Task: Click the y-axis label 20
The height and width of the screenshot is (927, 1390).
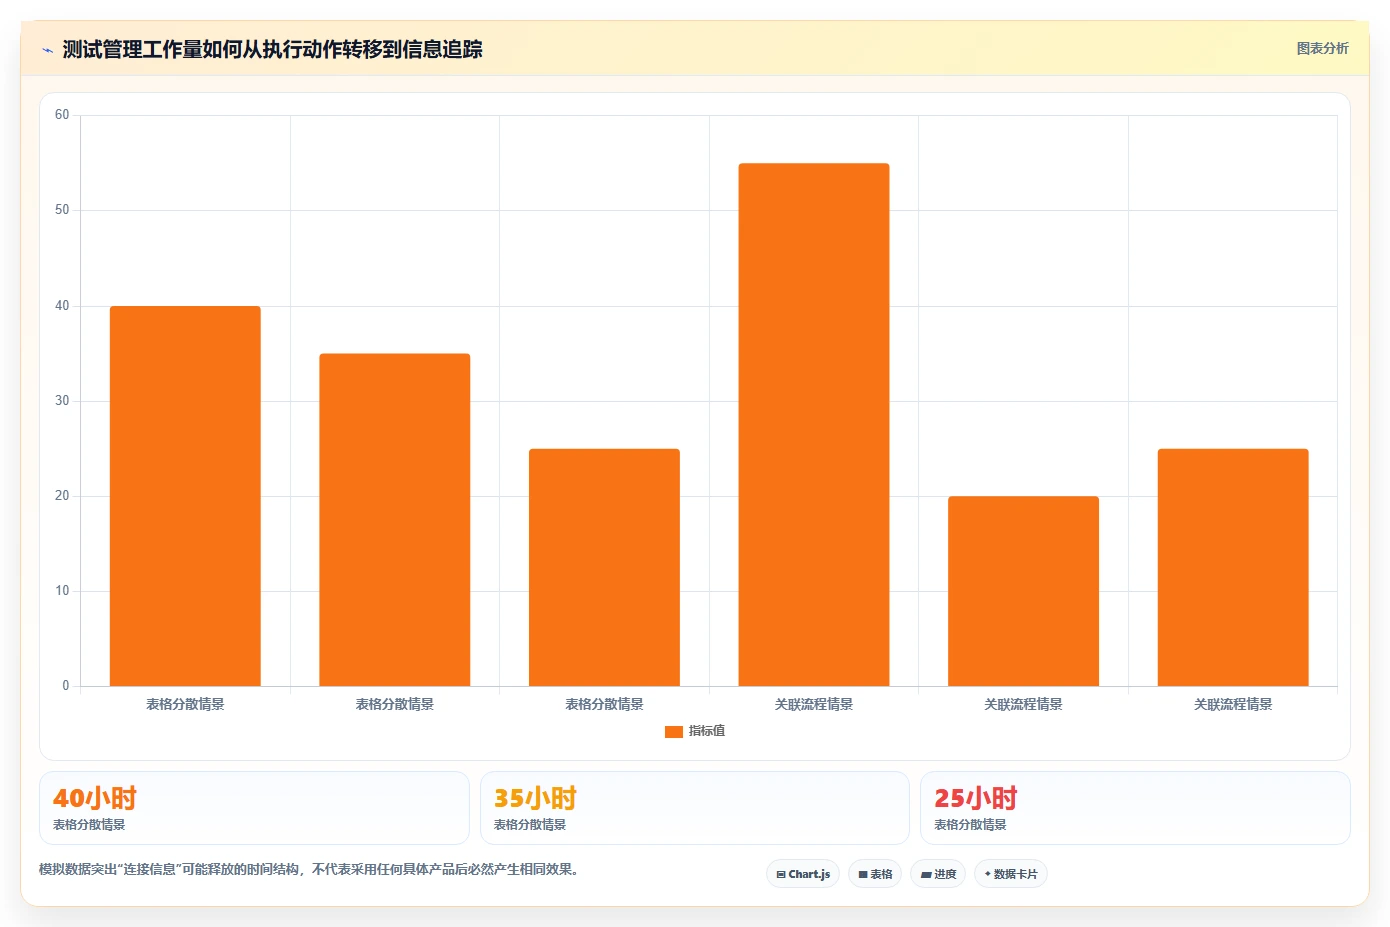Action: (x=62, y=496)
